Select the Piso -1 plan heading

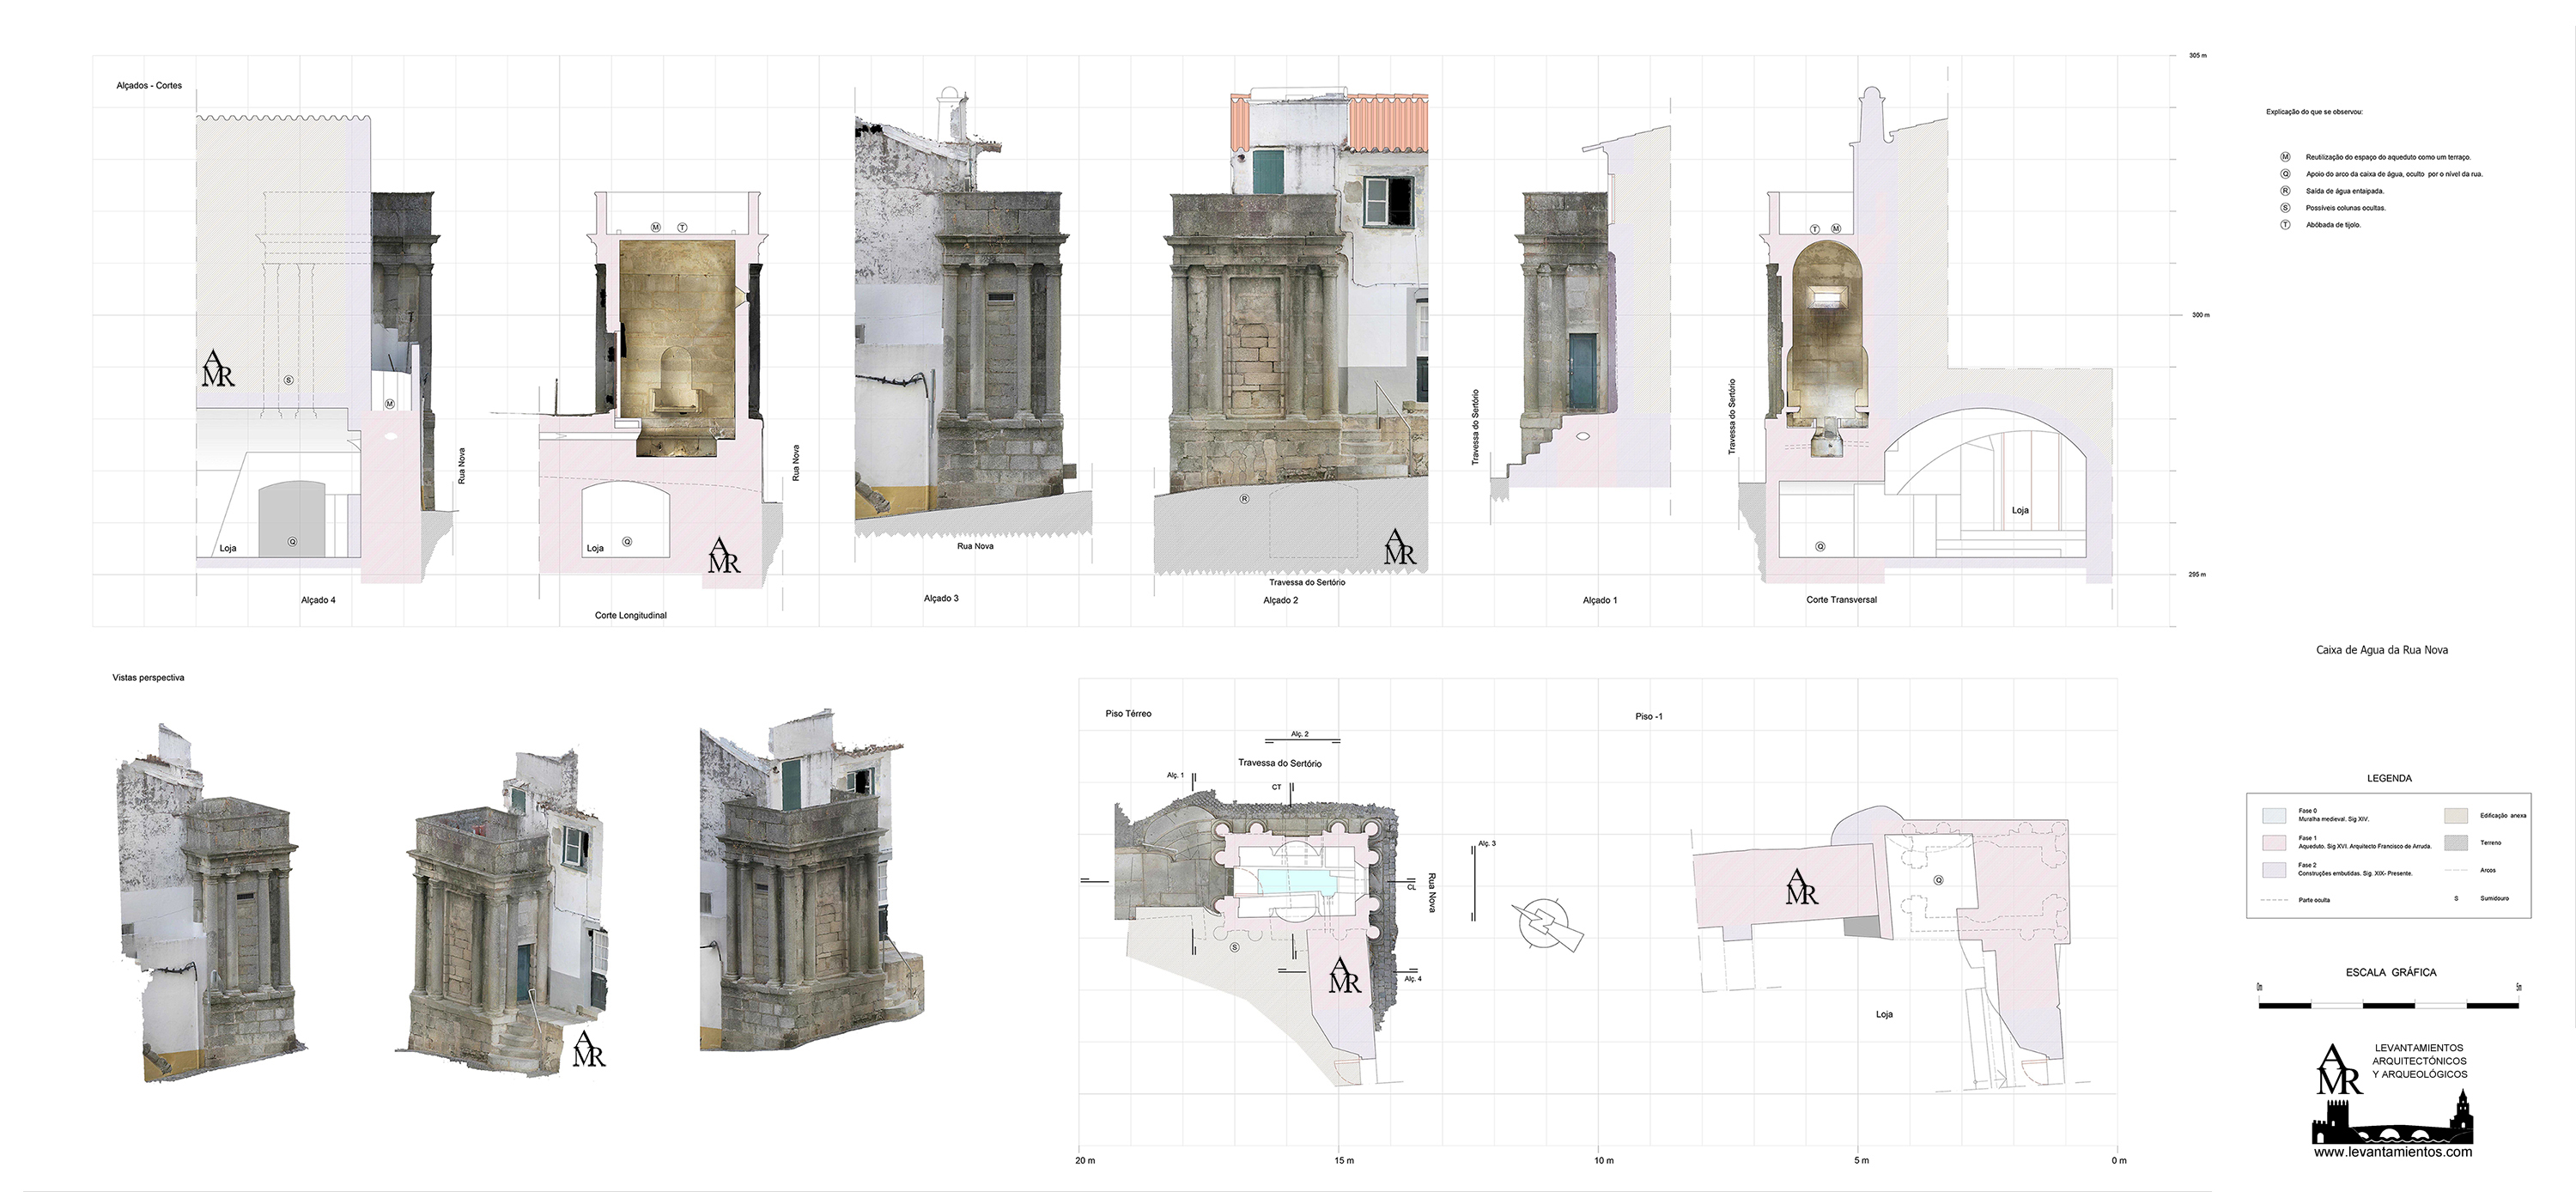1648,716
